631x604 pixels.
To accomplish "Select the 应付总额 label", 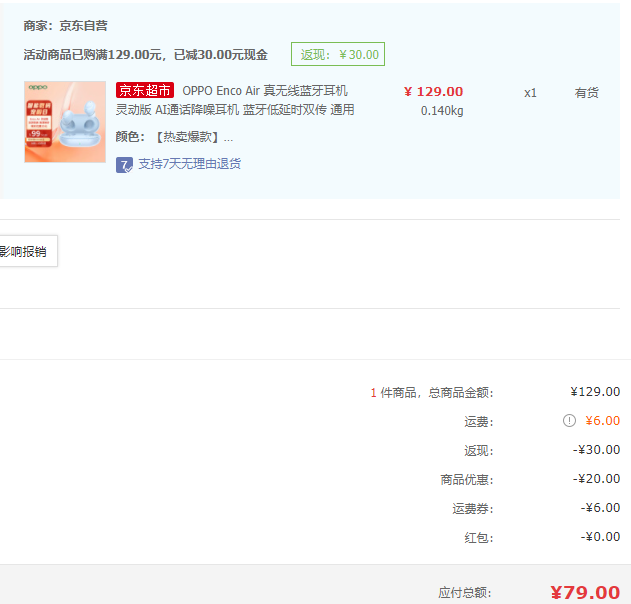I will (465, 593).
